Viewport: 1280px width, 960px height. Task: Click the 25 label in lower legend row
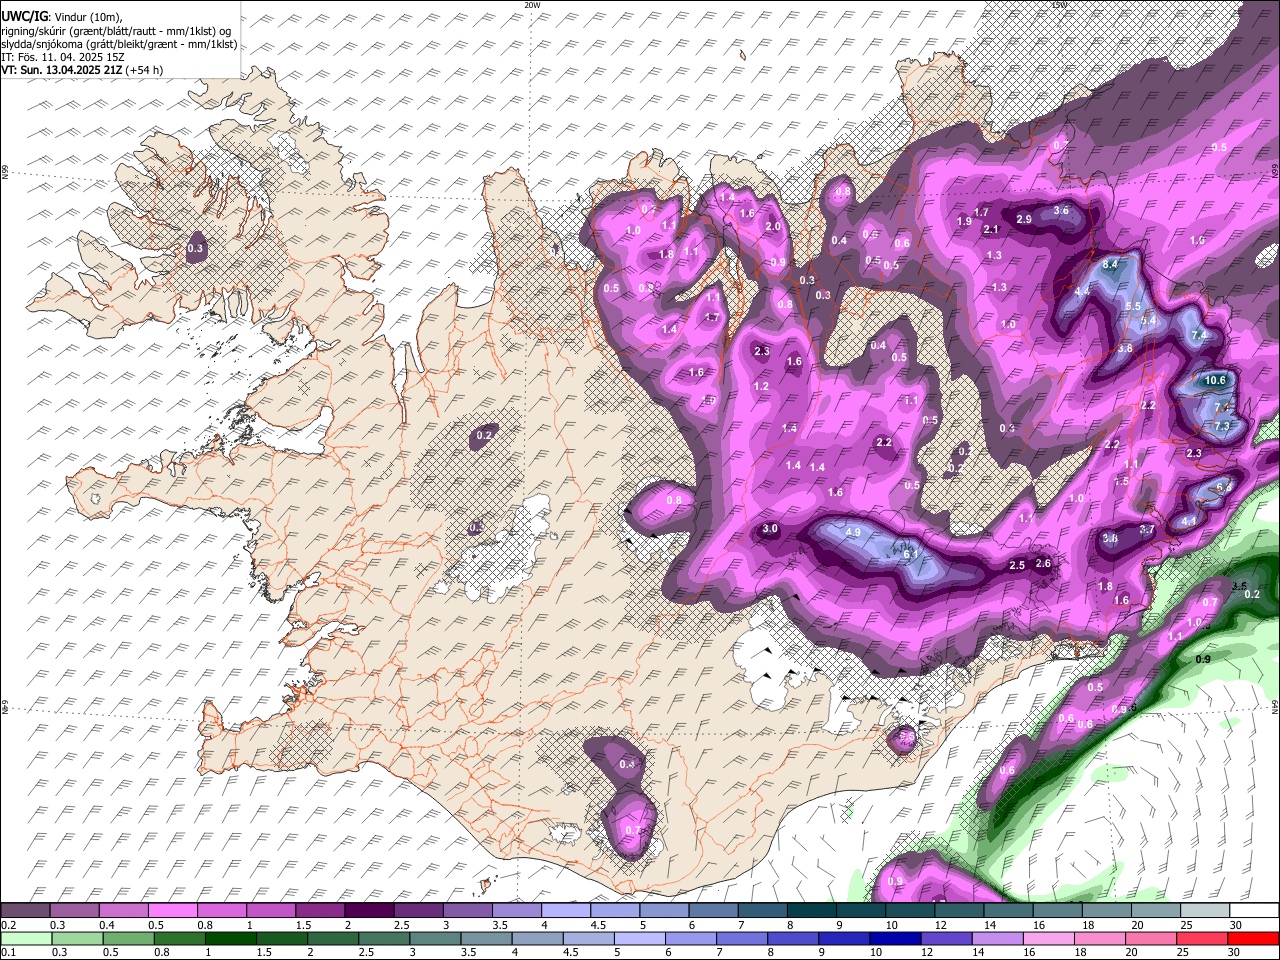pos(1184,953)
